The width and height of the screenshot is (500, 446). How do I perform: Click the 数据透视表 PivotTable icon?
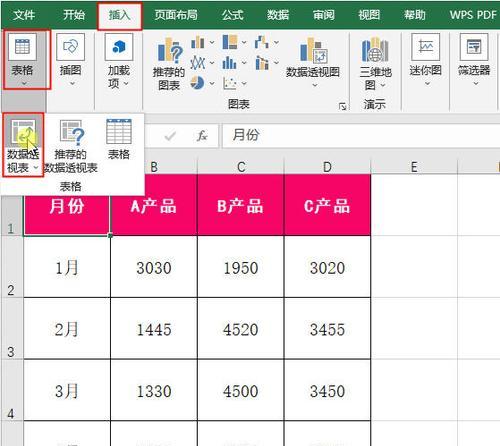(x=23, y=145)
